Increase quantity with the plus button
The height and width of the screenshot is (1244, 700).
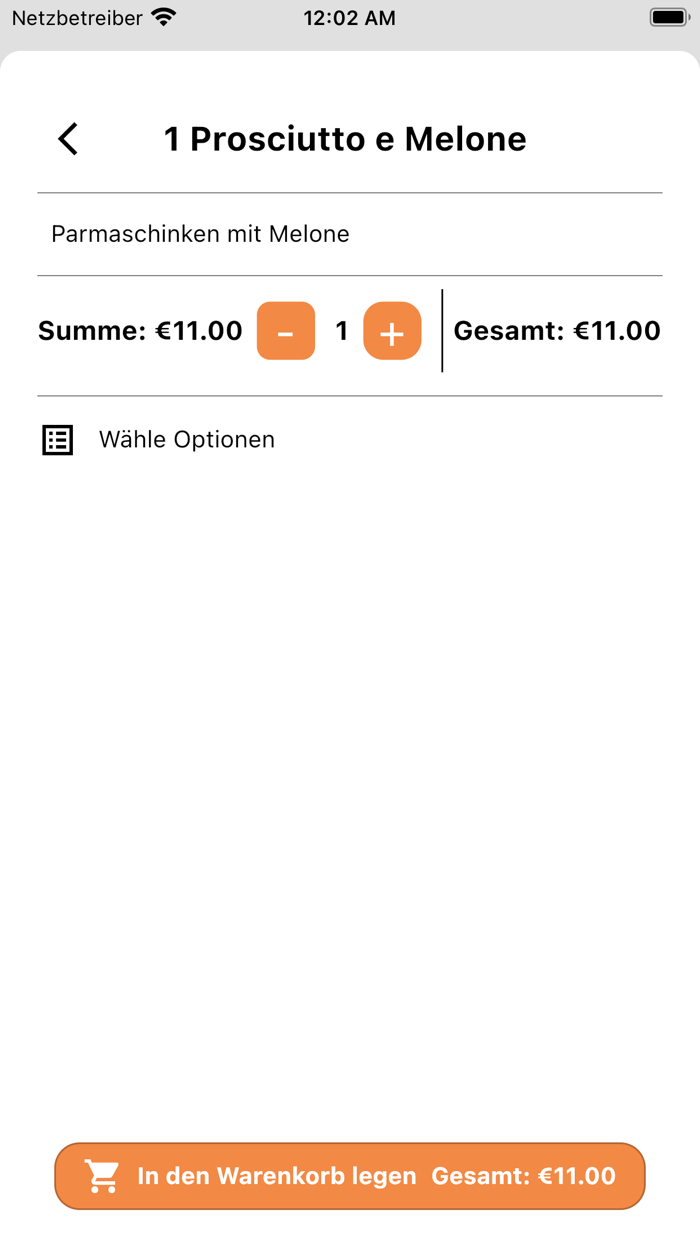(x=392, y=331)
